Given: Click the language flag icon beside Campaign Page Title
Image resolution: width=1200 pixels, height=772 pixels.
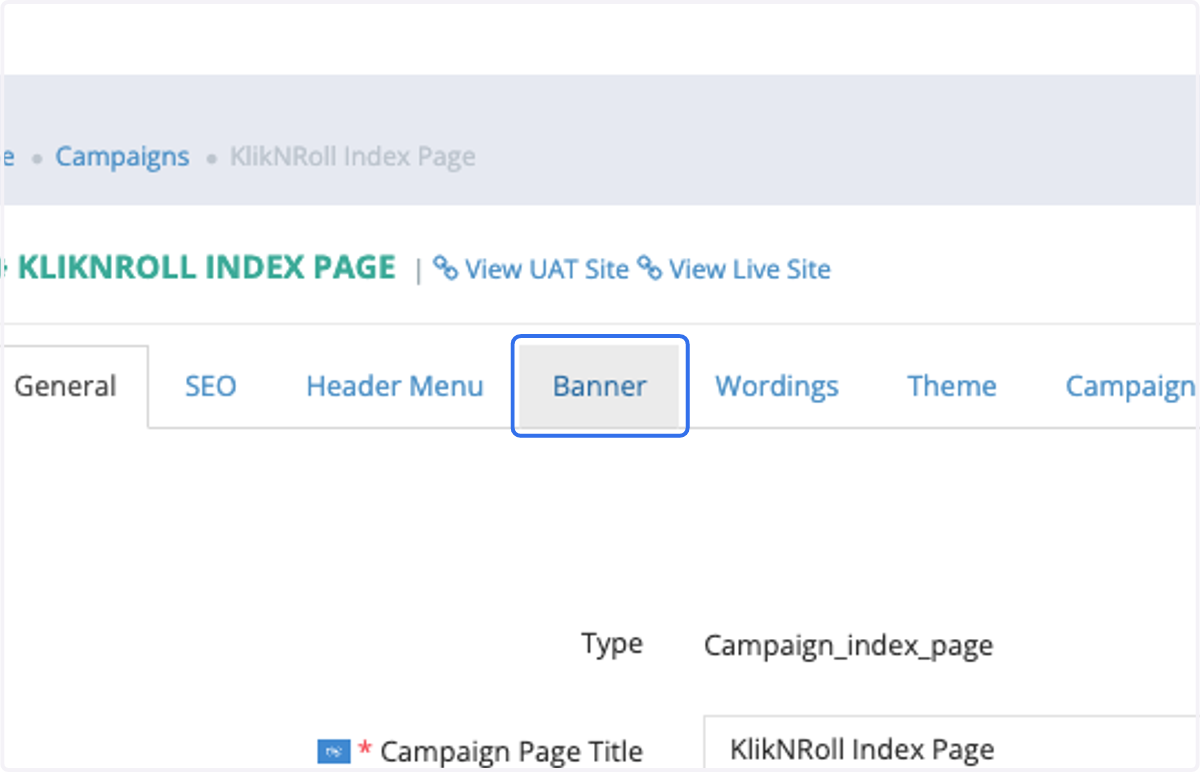Looking at the screenshot, I should (334, 750).
